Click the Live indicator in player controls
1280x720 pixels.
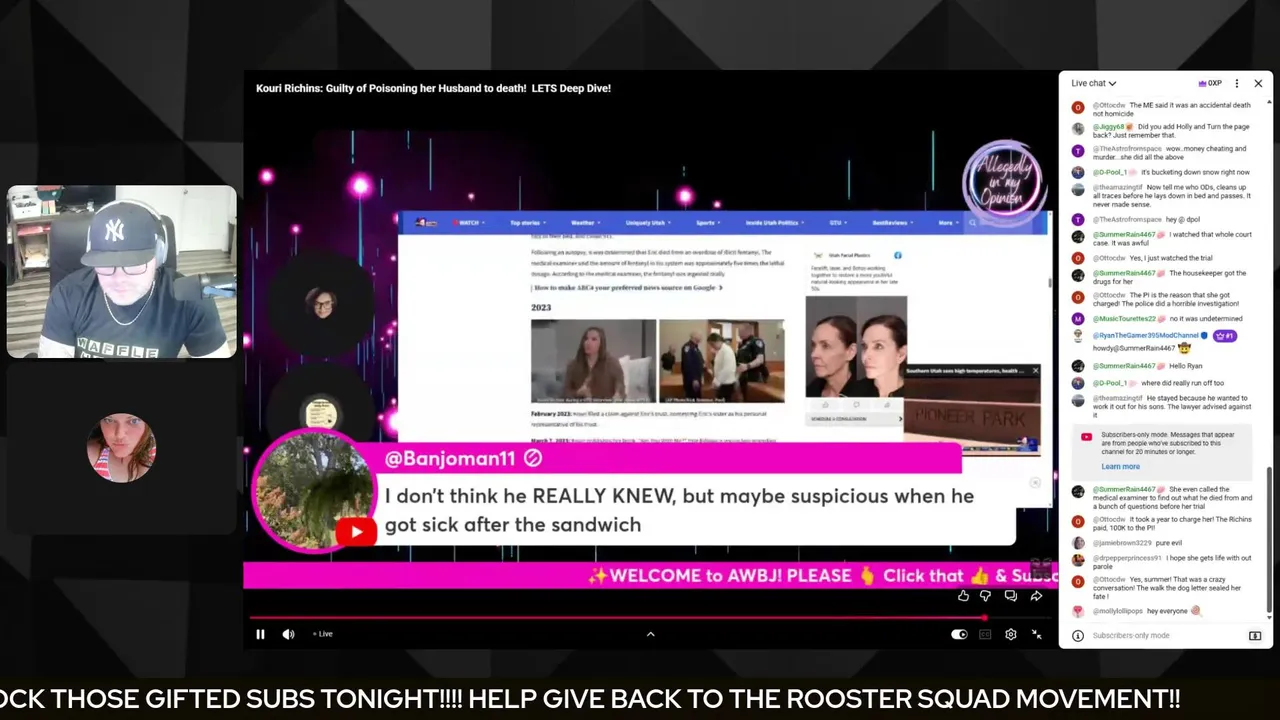323,634
